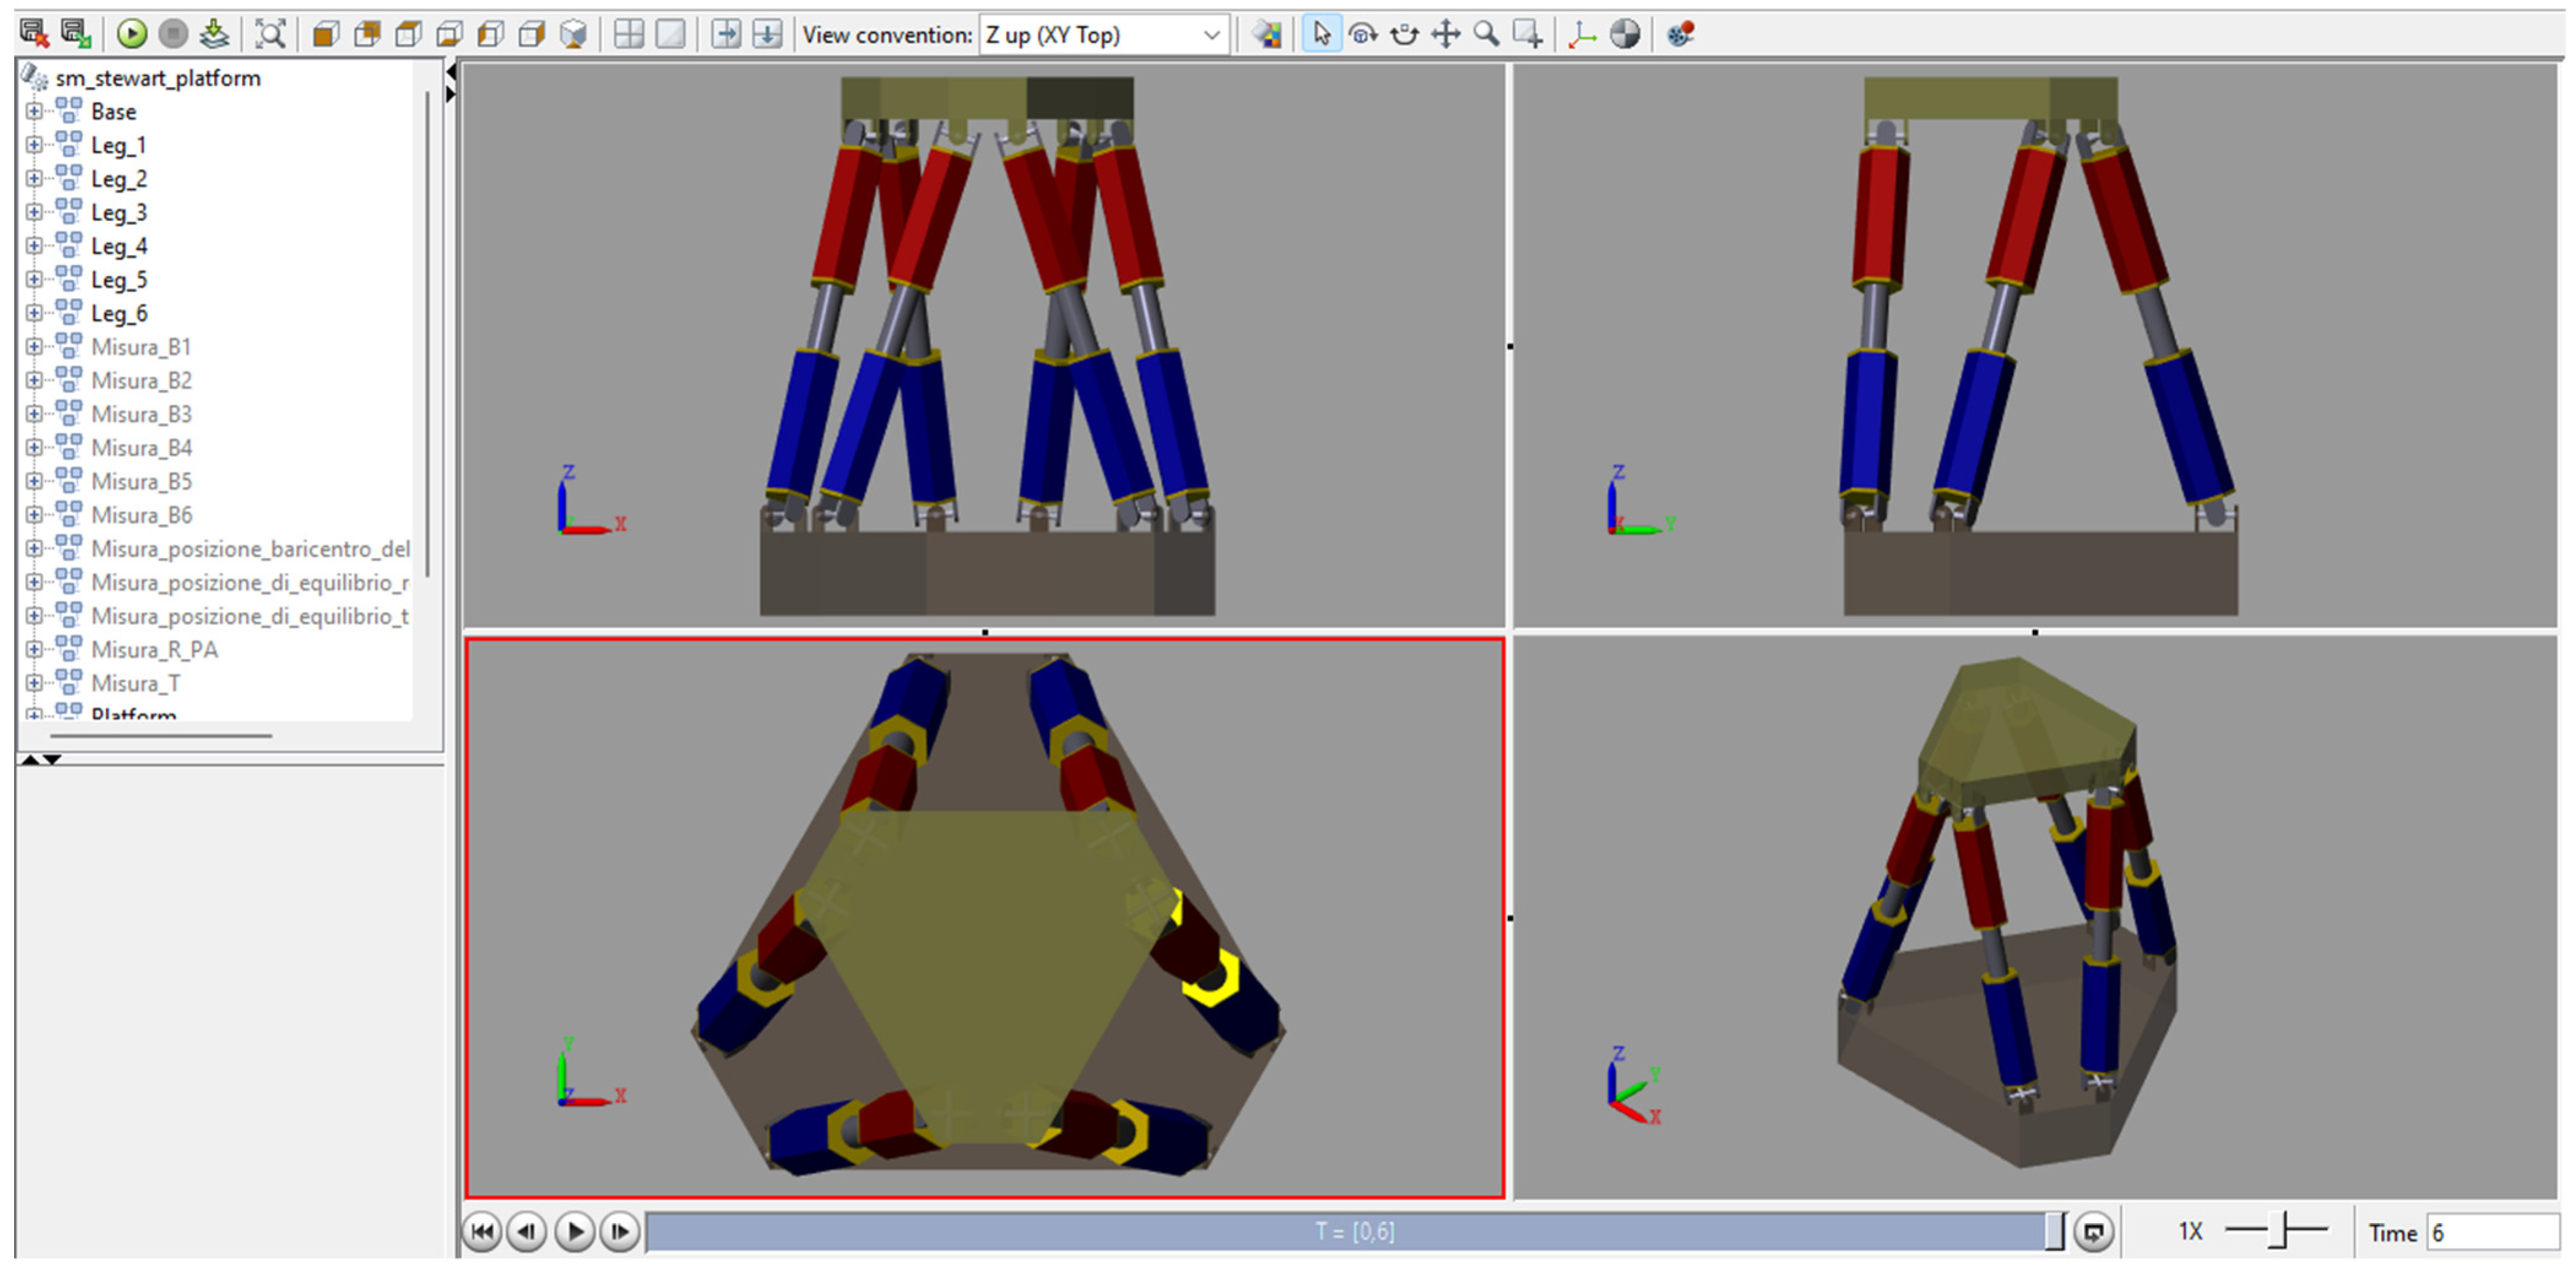2576x1273 pixels.
Task: Click the Update Diagram icon in the toolbar
Action: click(x=214, y=34)
